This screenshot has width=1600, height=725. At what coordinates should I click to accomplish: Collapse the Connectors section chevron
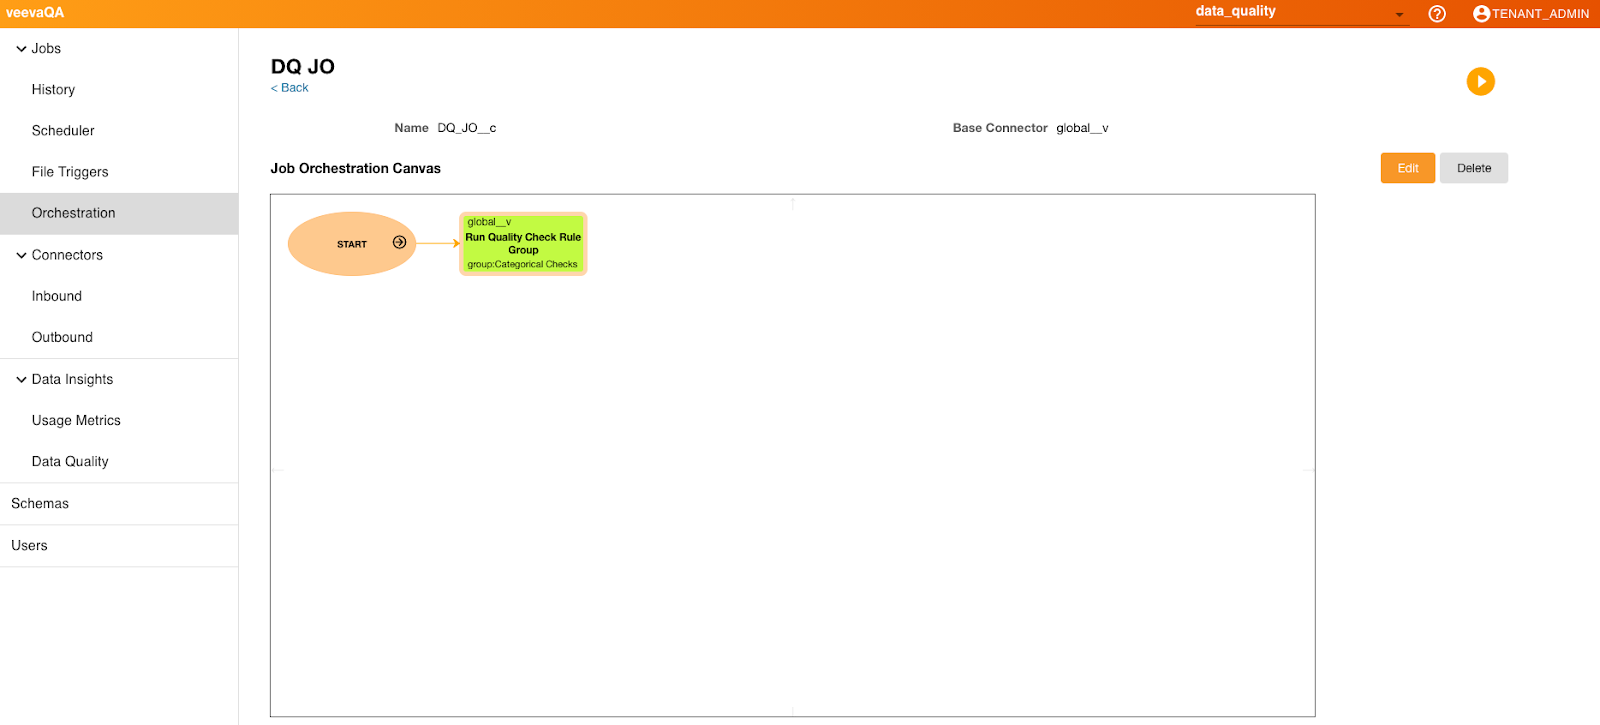pos(21,255)
